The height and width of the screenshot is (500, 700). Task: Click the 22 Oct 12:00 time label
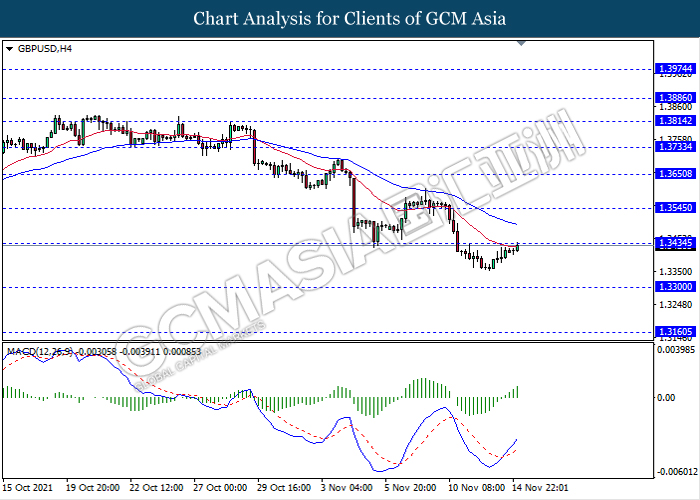point(157,488)
